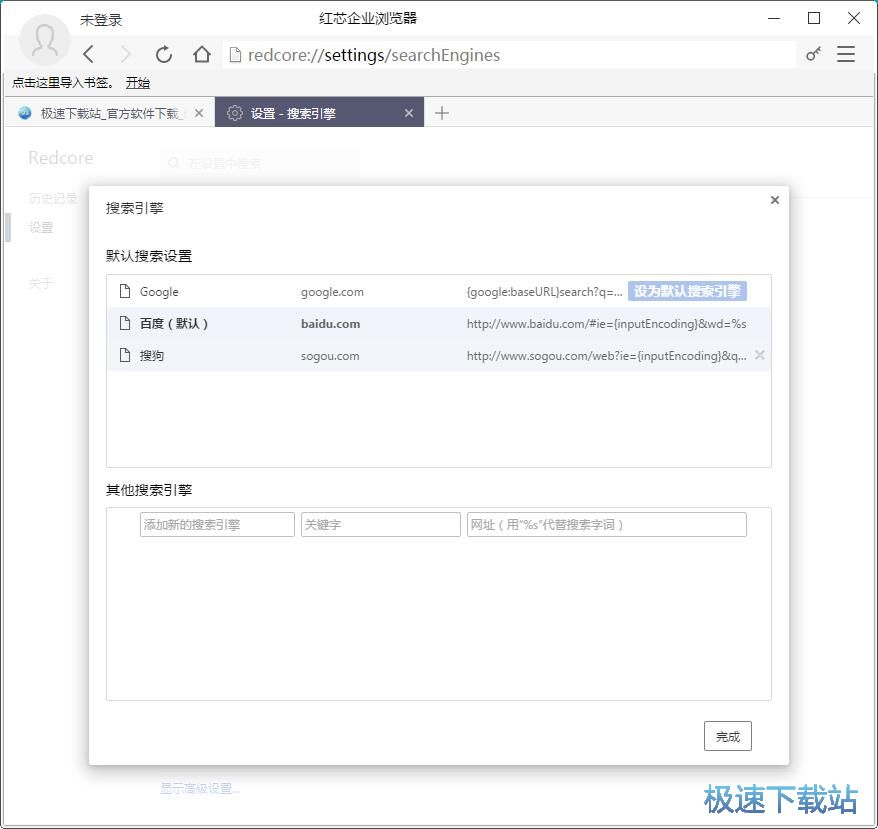878x829 pixels.
Task: Reload the page with refresh icon
Action: 164,55
